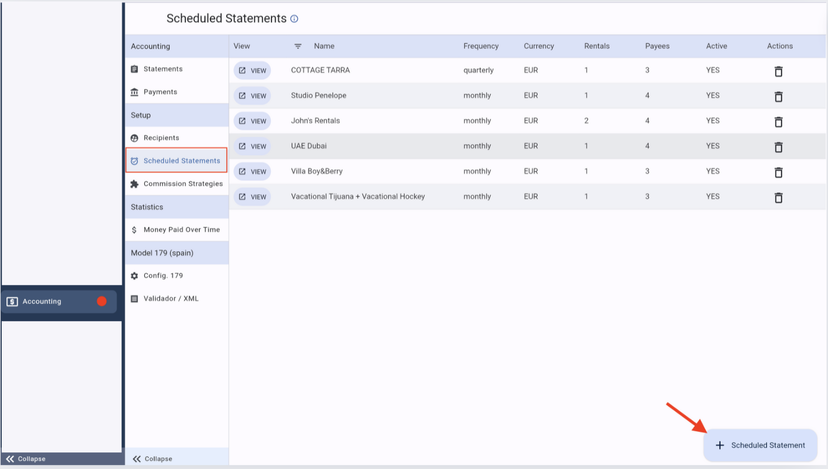Open Config. 179 settings
Image resolution: width=828 pixels, height=469 pixels.
tap(163, 276)
